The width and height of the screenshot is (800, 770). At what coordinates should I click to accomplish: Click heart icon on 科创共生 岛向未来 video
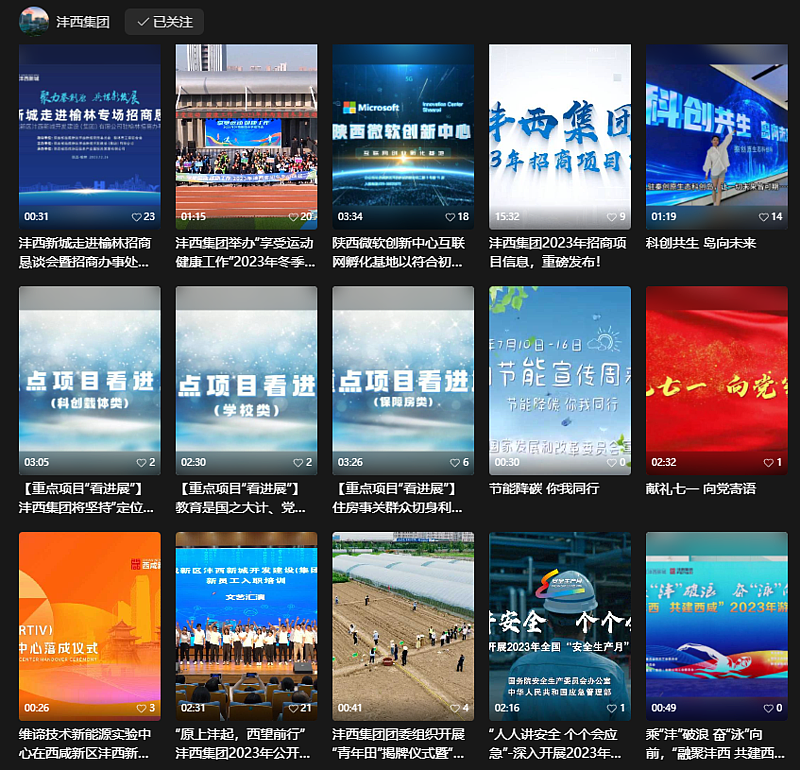coord(764,217)
